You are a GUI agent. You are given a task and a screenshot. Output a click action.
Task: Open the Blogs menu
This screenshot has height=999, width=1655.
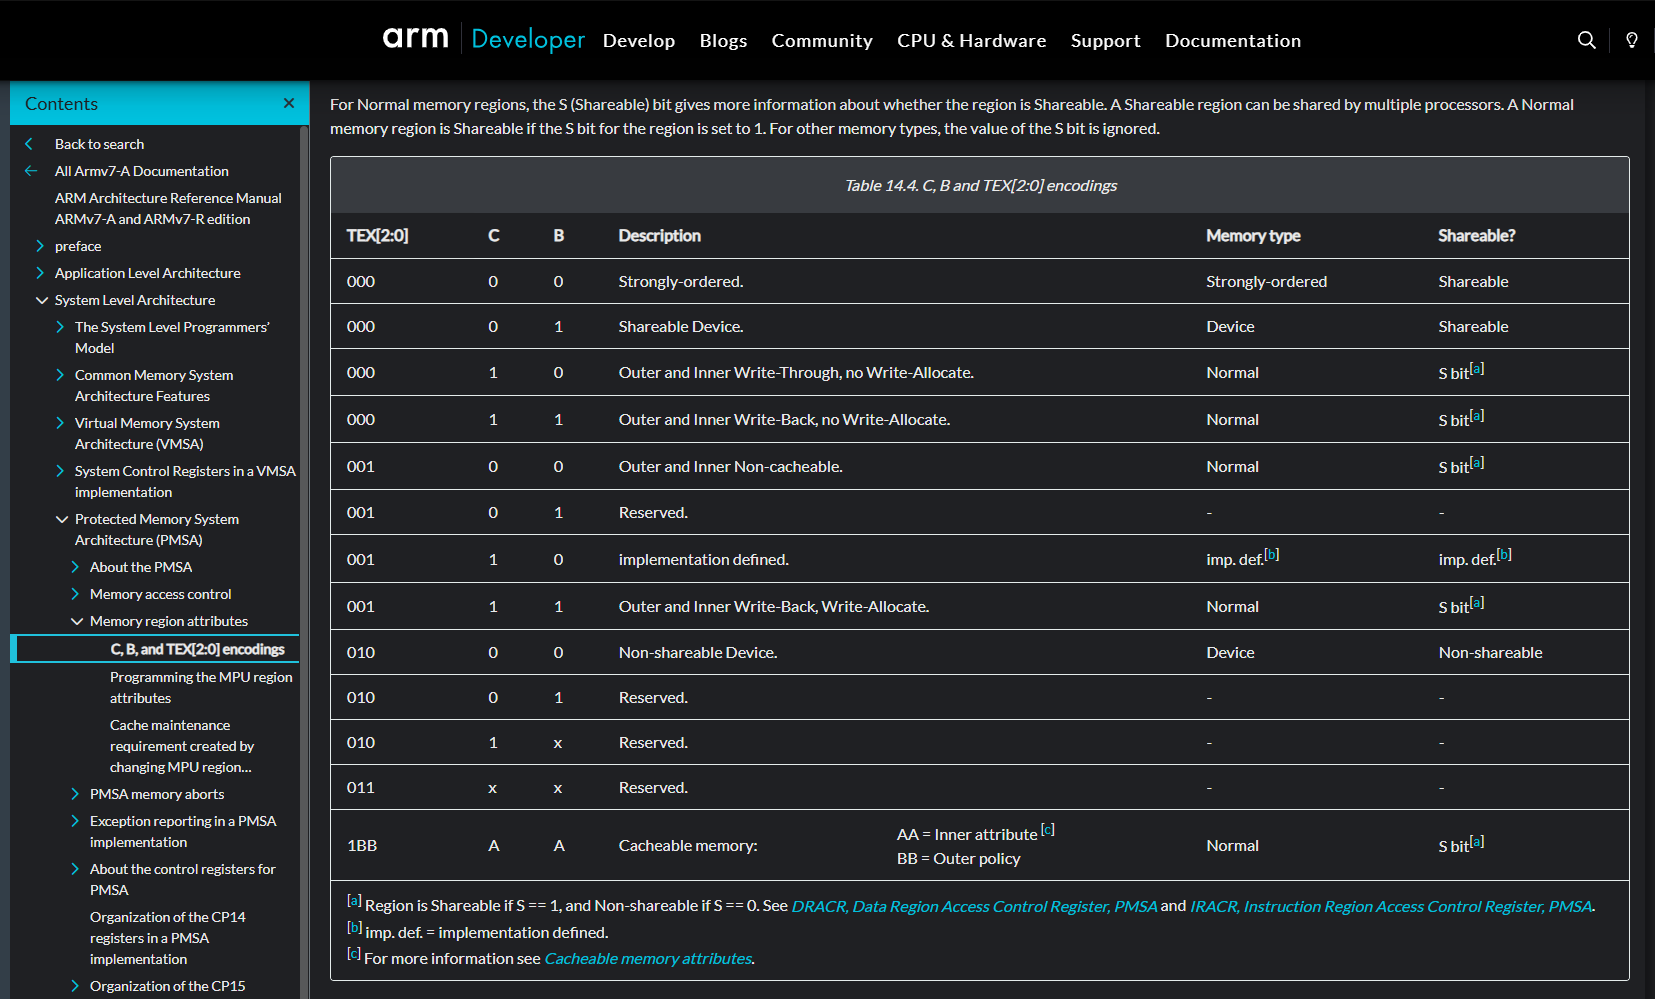pos(723,40)
